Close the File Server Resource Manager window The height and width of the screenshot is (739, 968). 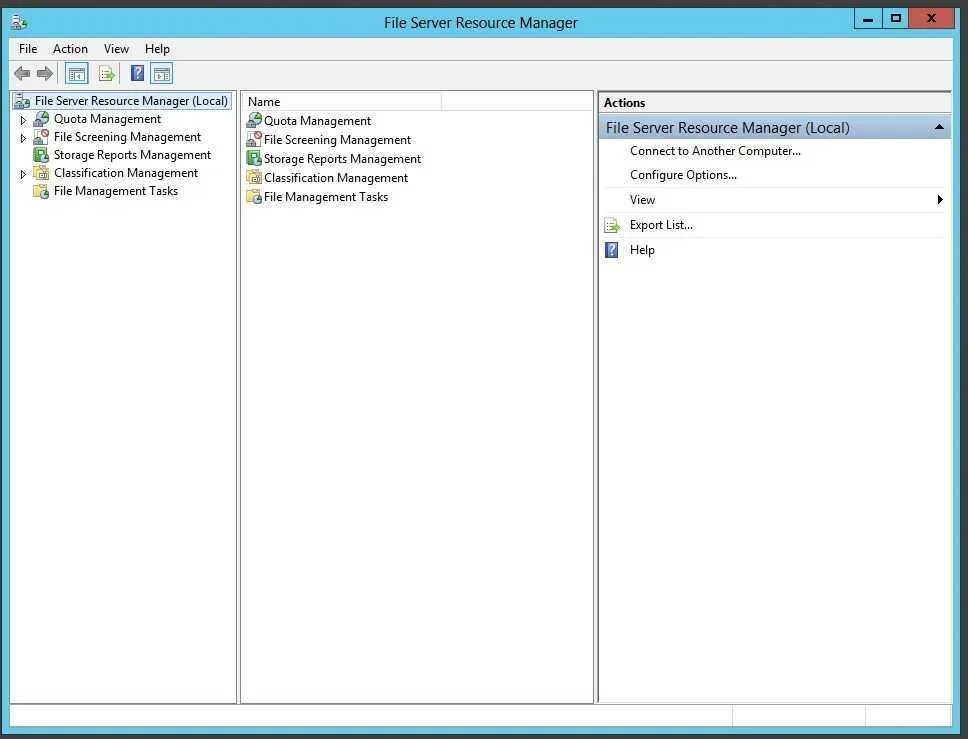tap(932, 19)
